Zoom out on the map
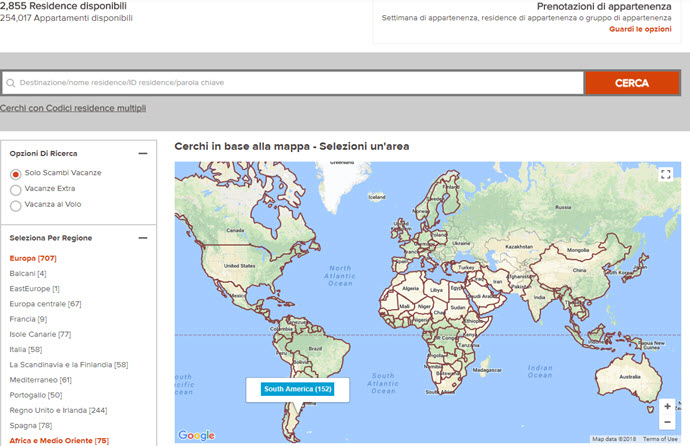The width and height of the screenshot is (690, 446). pyautogui.click(x=667, y=423)
